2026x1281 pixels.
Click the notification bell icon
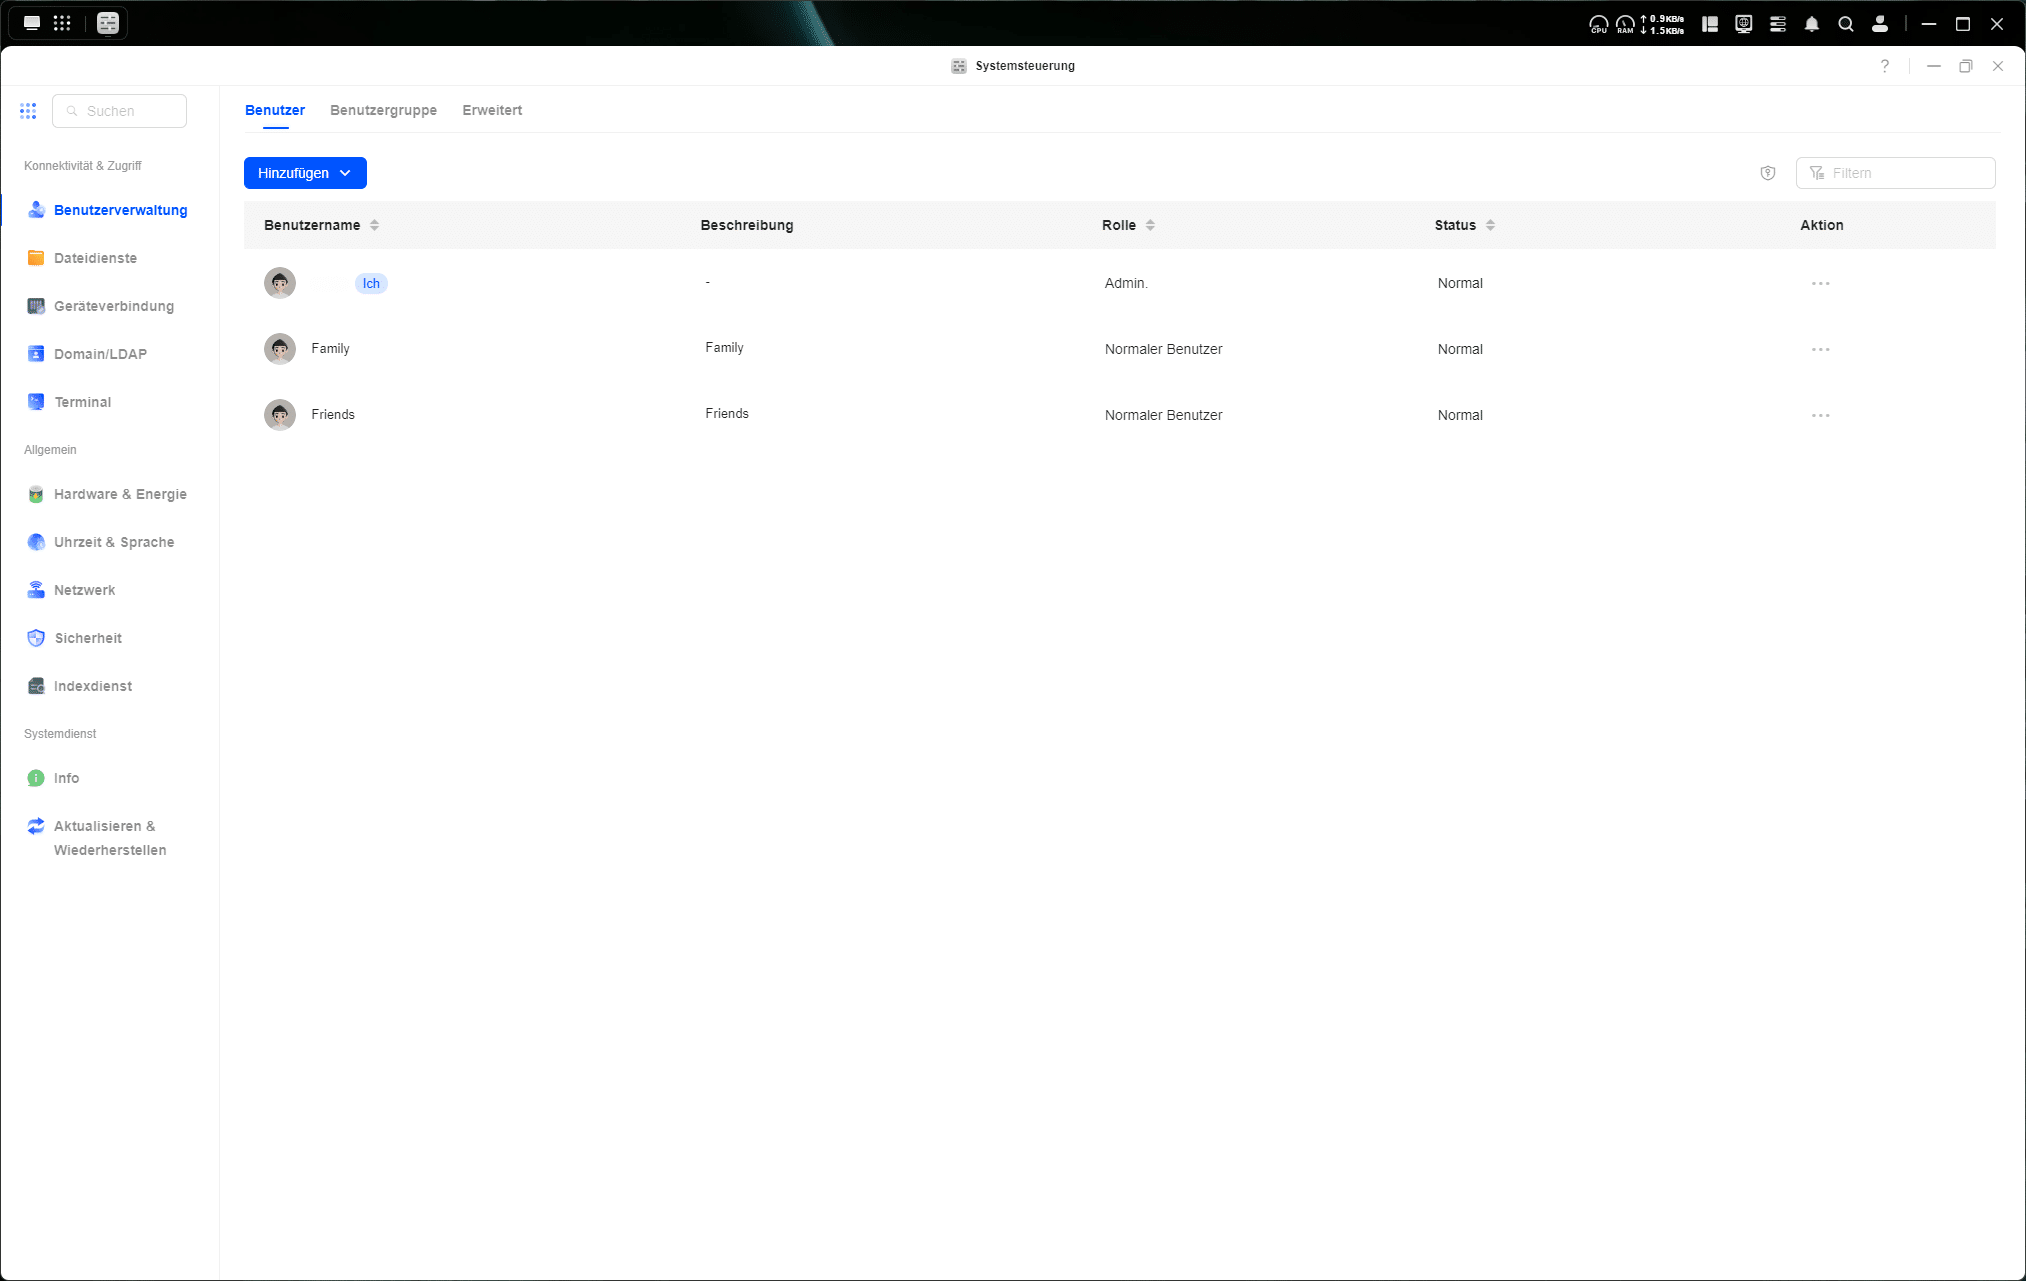coord(1812,24)
